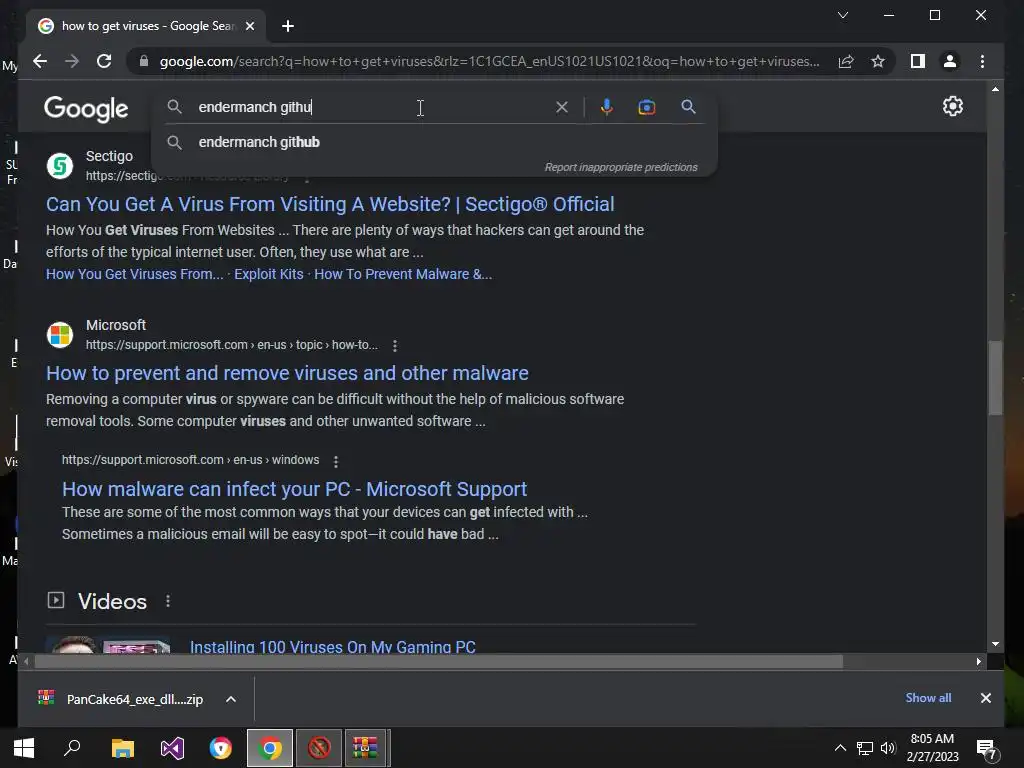Screen dimensions: 1024x768
Task: Open the Windows Start menu
Action: 24,748
